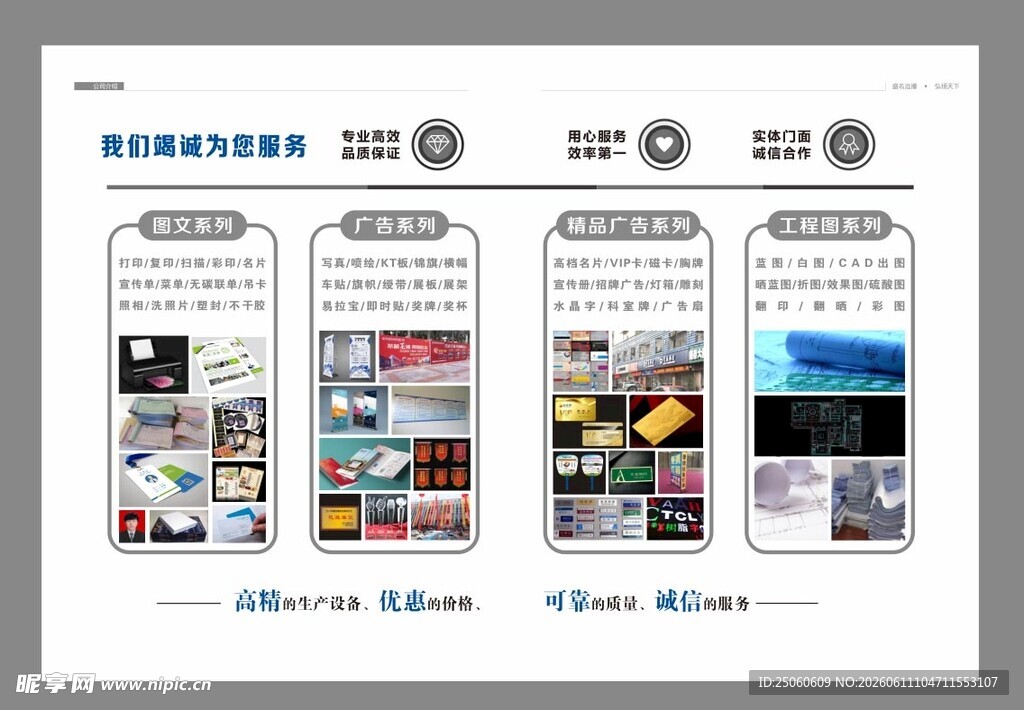Click the 宣传单/菜单/无碳联单/吊卡 line
1024x710 pixels.
coord(192,284)
